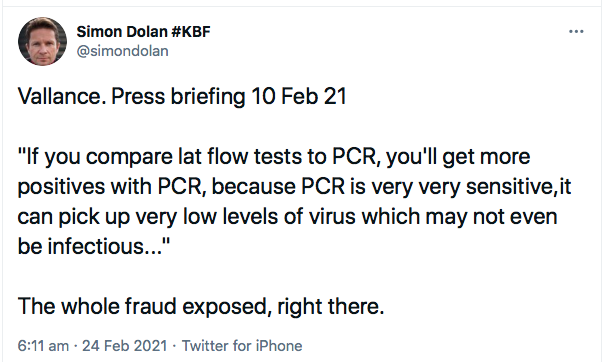Open the Twitter for iPhone source link
This screenshot has width=605, height=362.
tap(242, 346)
